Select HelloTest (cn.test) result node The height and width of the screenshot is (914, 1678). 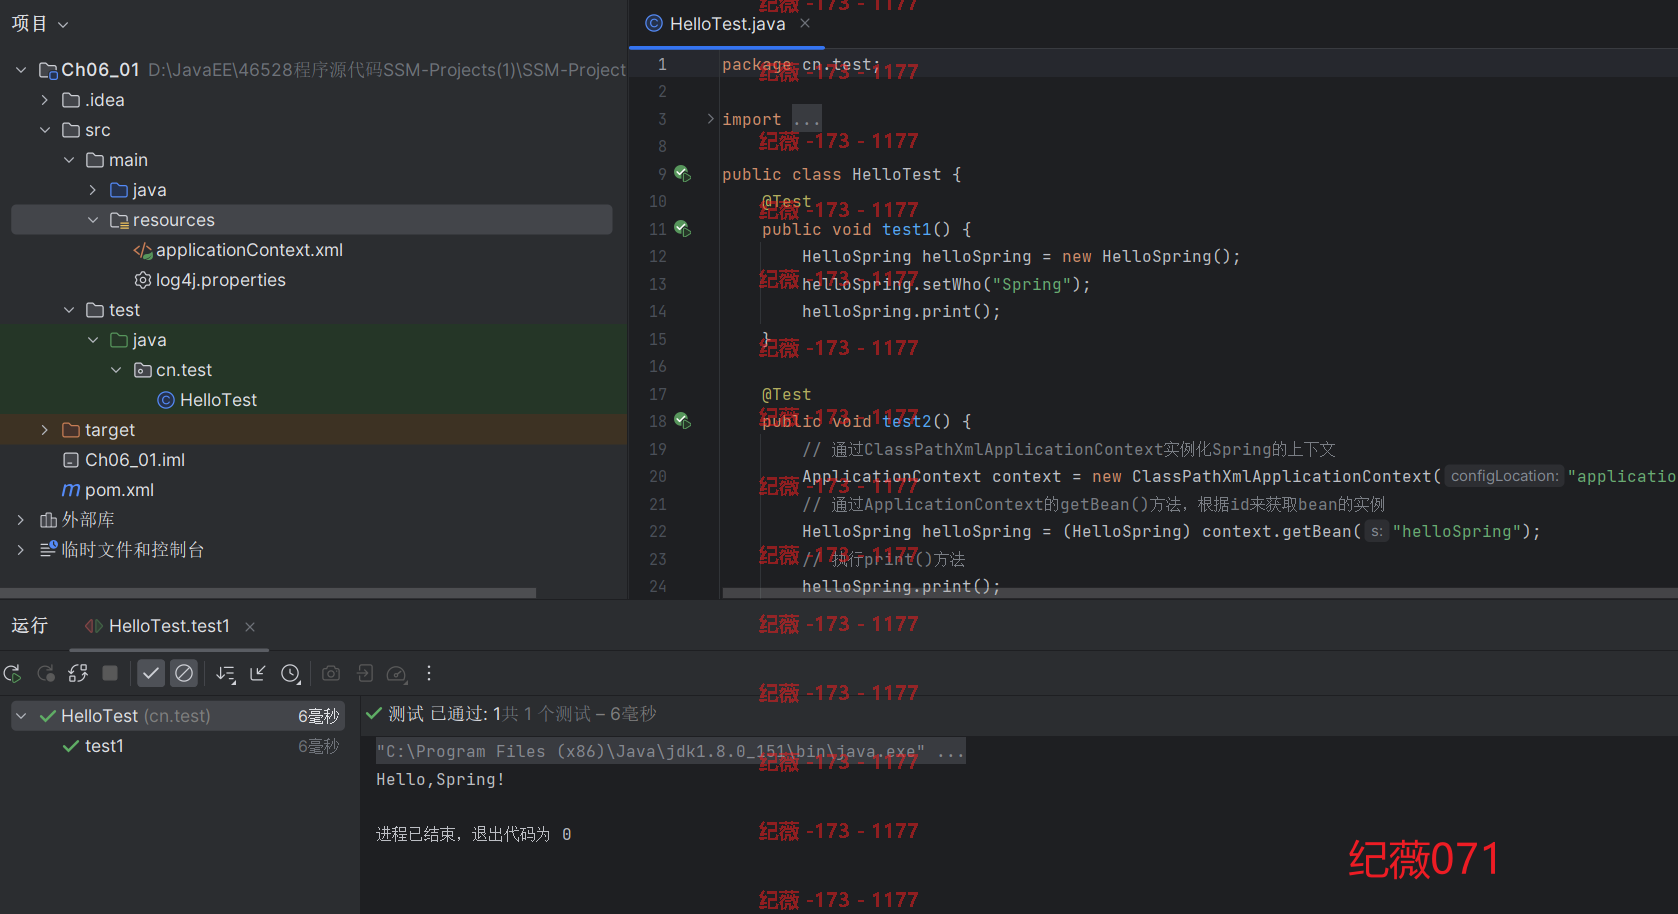178,716
